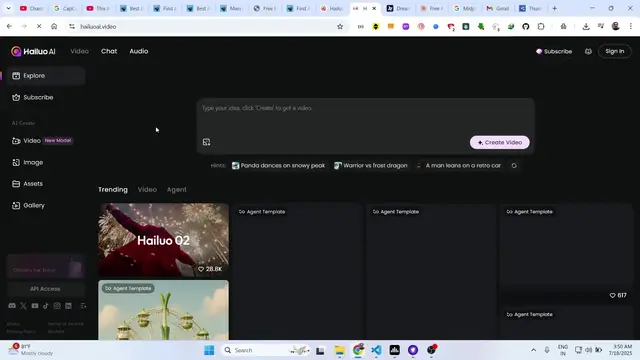
Task: Select the Agent feed tab
Action: point(176,190)
